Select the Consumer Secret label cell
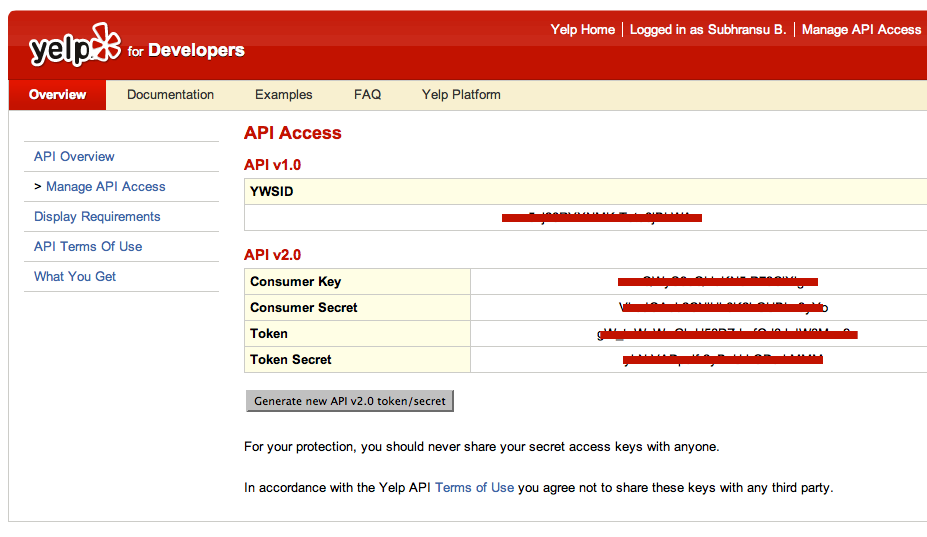Viewport: 927px width, 537px height. tap(357, 308)
